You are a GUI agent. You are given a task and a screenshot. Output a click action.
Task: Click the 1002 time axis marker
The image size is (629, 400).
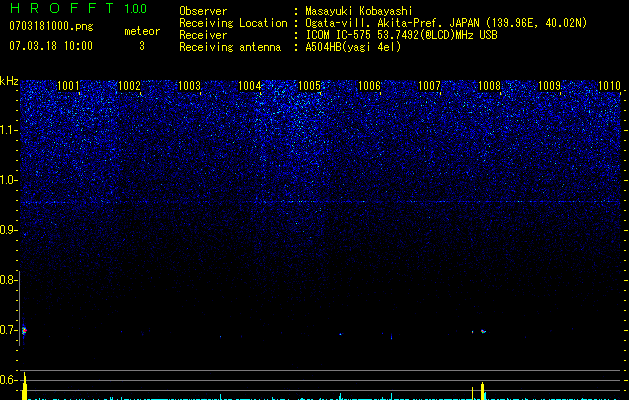129,85
